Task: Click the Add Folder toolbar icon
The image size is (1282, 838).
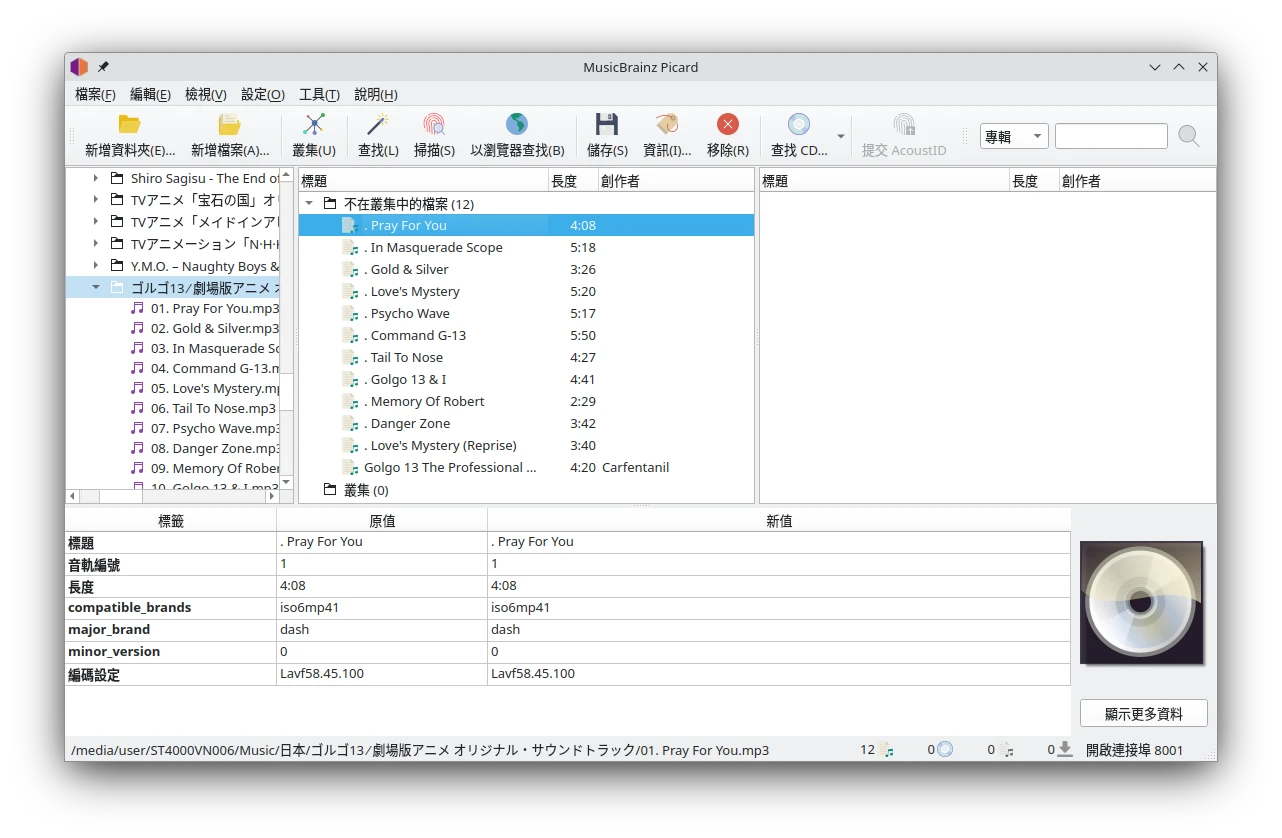Action: pyautogui.click(x=129, y=125)
